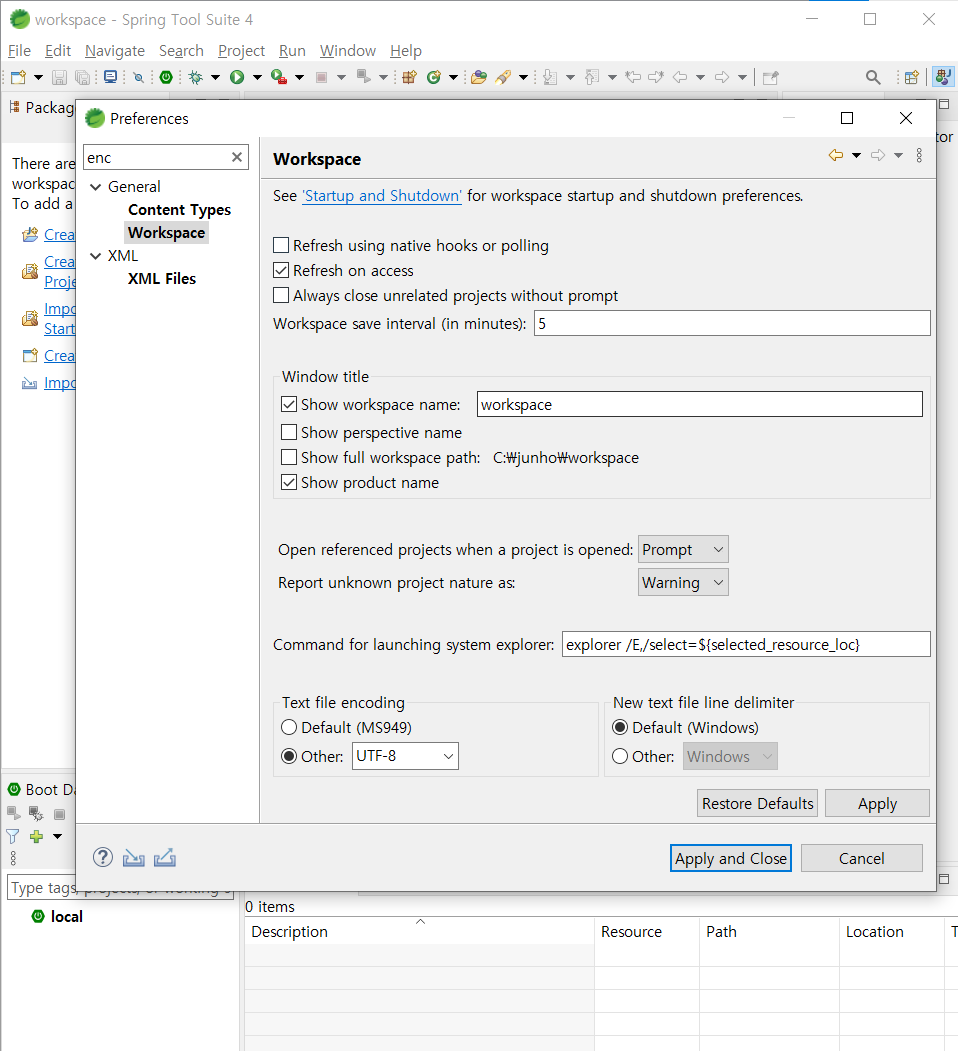Open the dropdown arrow next to Back history

[x=856, y=156]
